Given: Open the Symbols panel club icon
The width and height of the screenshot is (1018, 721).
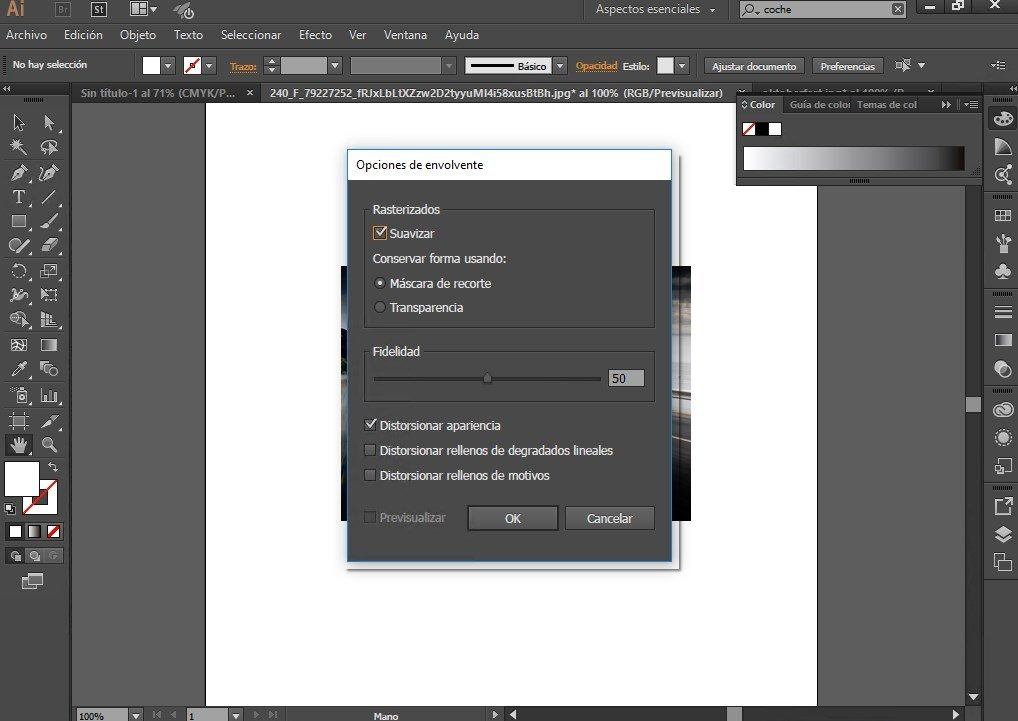Looking at the screenshot, I should tap(1003, 270).
